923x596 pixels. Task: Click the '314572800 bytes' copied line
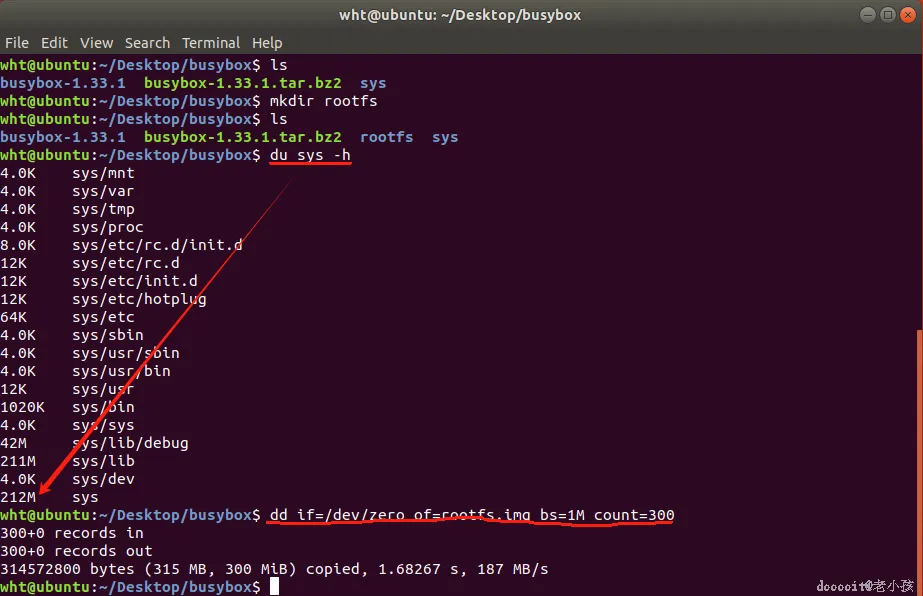click(274, 569)
